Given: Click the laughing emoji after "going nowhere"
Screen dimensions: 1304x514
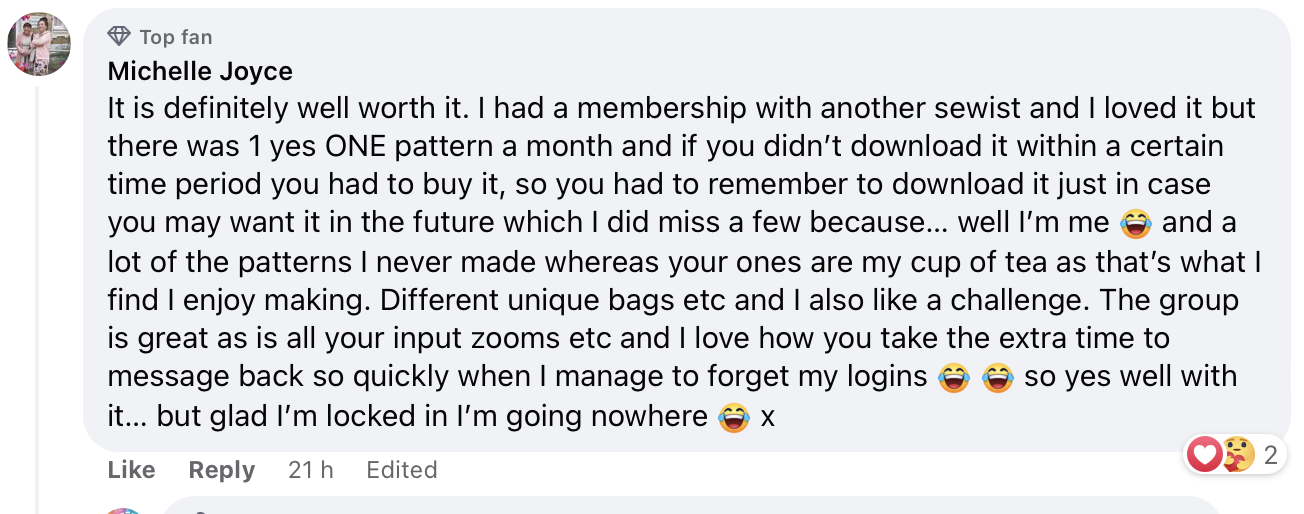Looking at the screenshot, I should click(x=734, y=416).
